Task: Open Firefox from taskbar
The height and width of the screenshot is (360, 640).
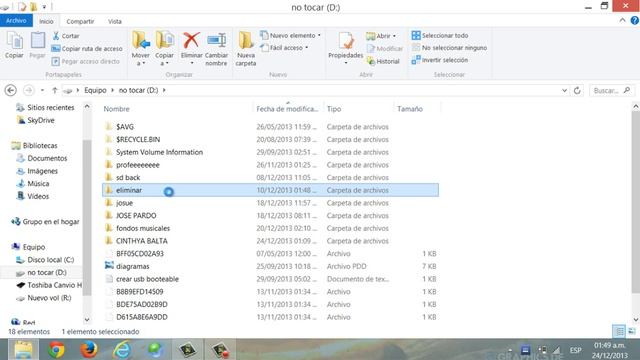Action: tap(89, 350)
